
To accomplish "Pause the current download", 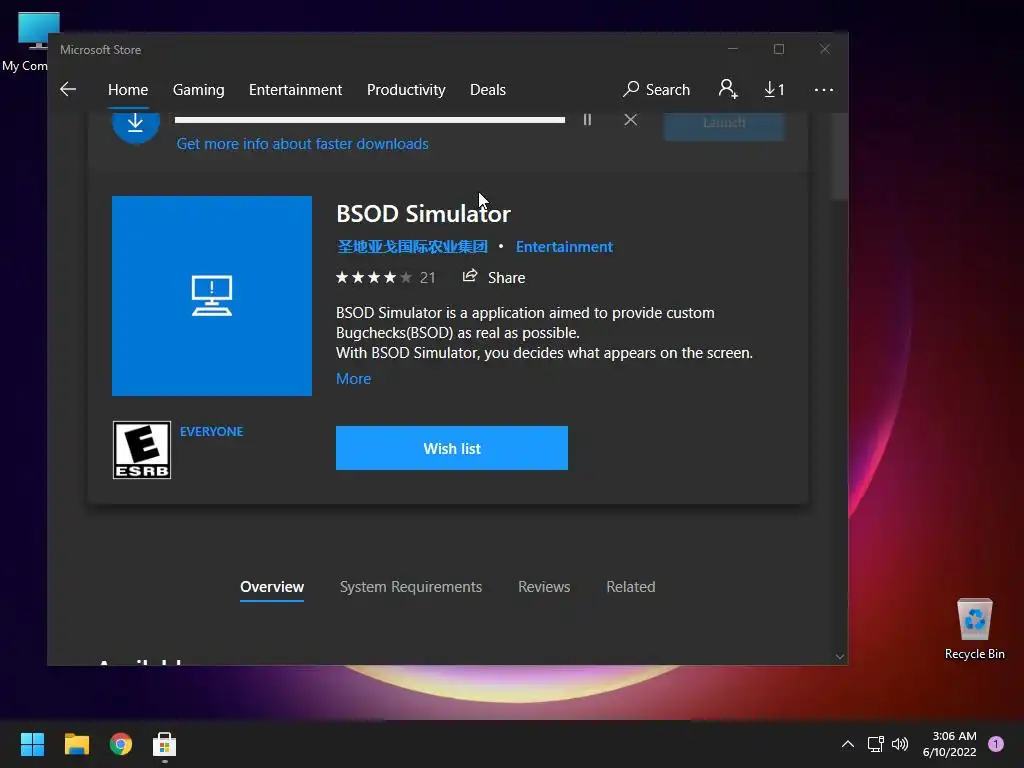I will tap(587, 120).
